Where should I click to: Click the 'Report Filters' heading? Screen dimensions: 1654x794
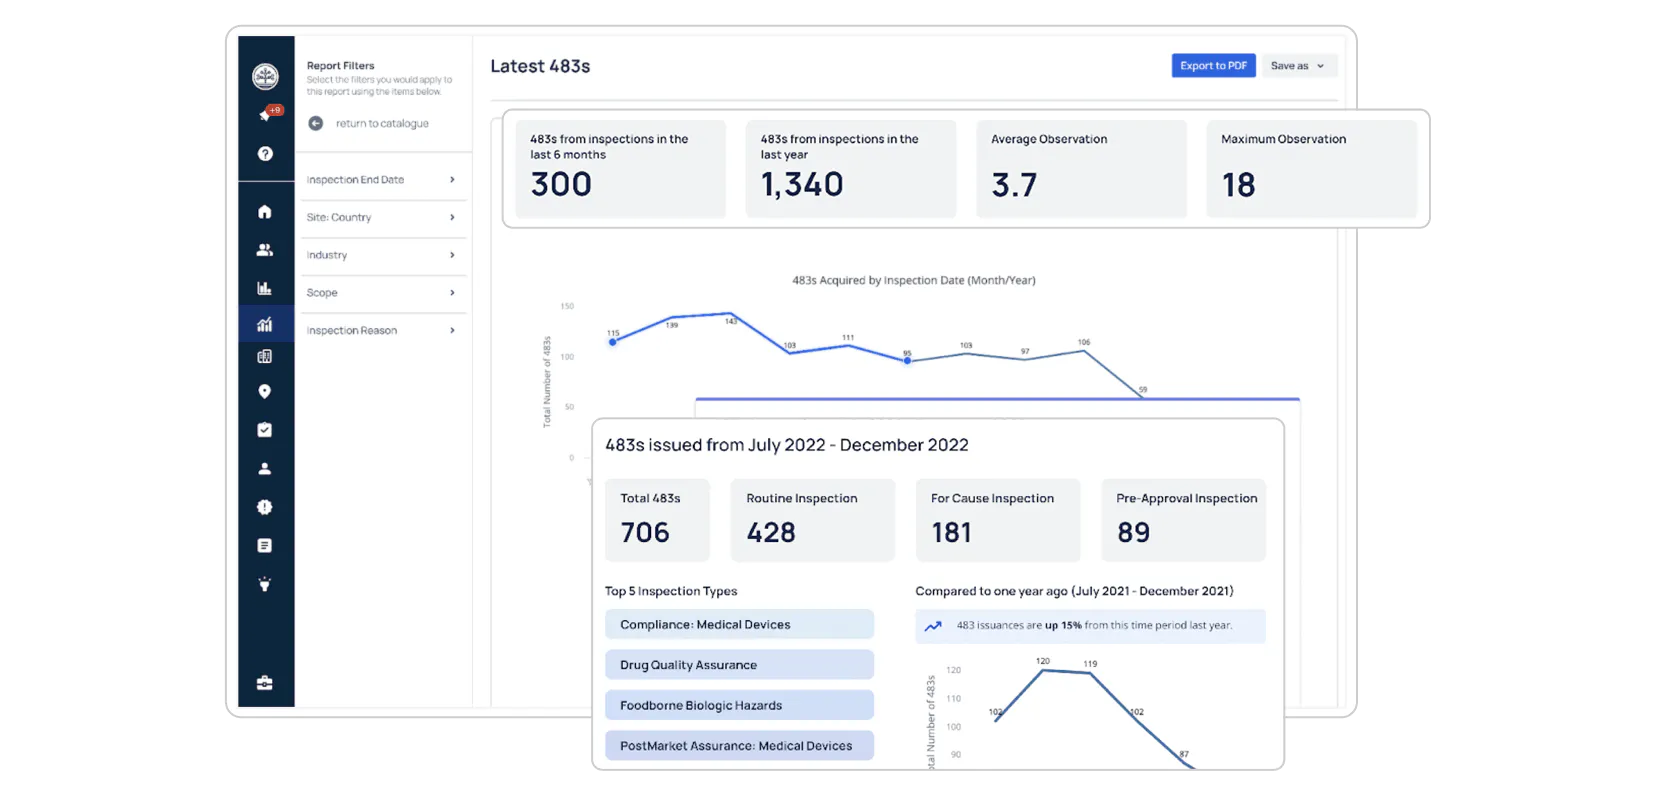[340, 66]
